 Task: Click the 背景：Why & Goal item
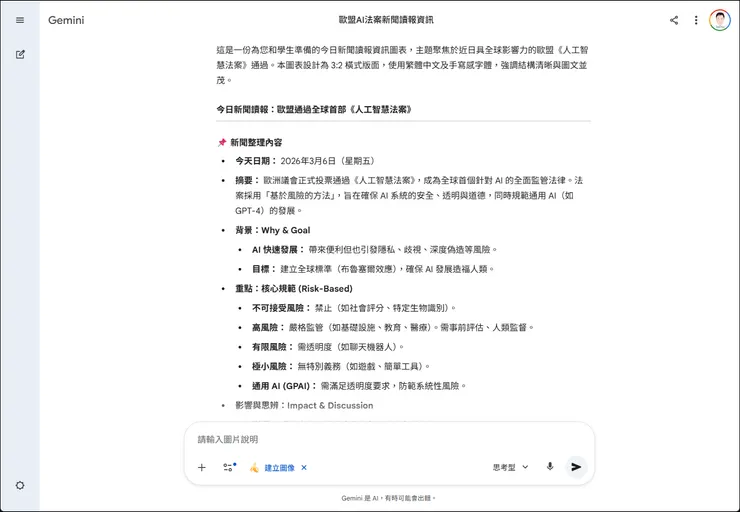273,230
